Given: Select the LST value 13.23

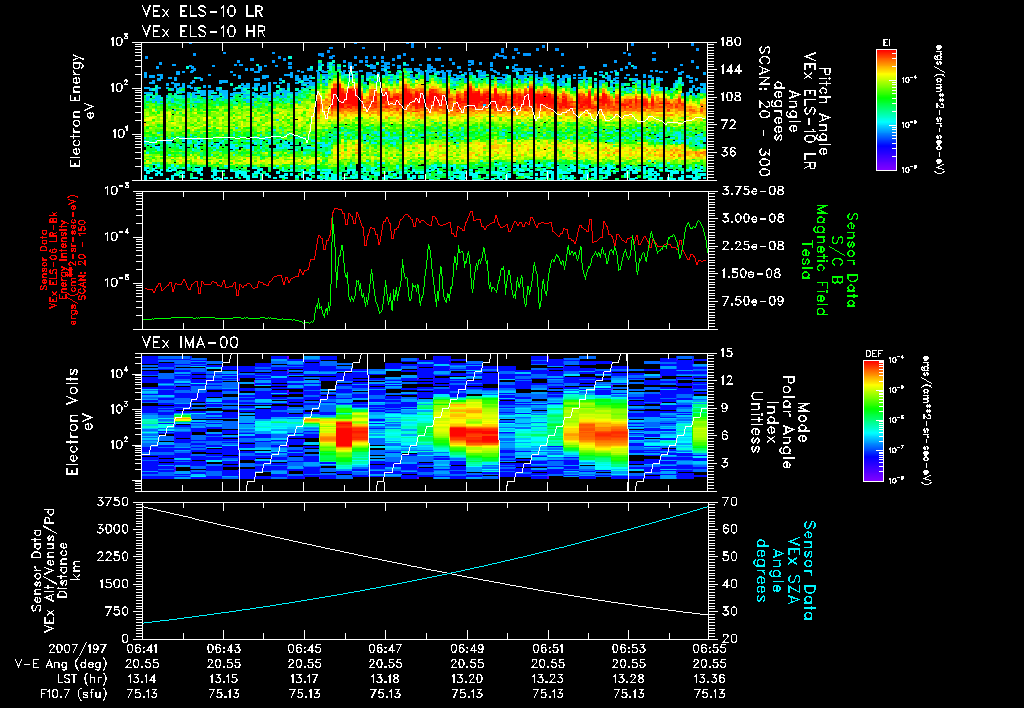Looking at the screenshot, I should coord(547,679).
